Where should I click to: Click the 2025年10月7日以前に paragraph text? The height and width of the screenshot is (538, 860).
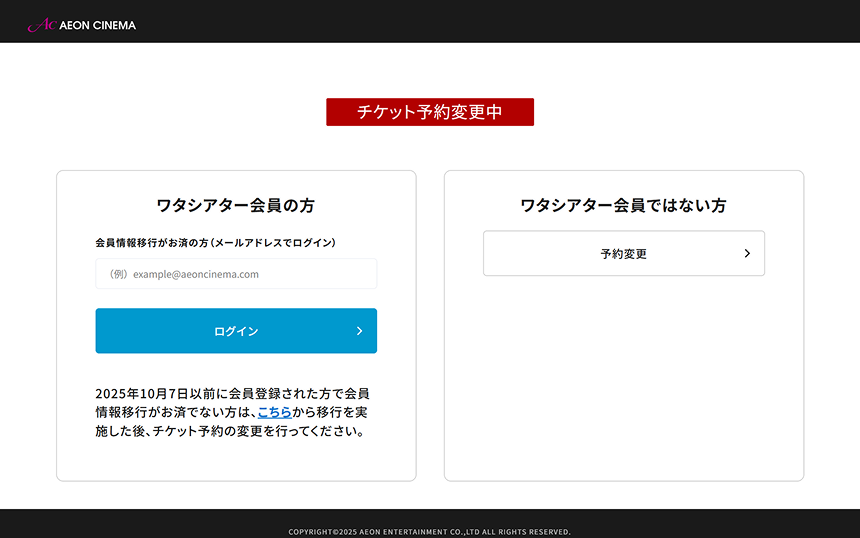233,412
